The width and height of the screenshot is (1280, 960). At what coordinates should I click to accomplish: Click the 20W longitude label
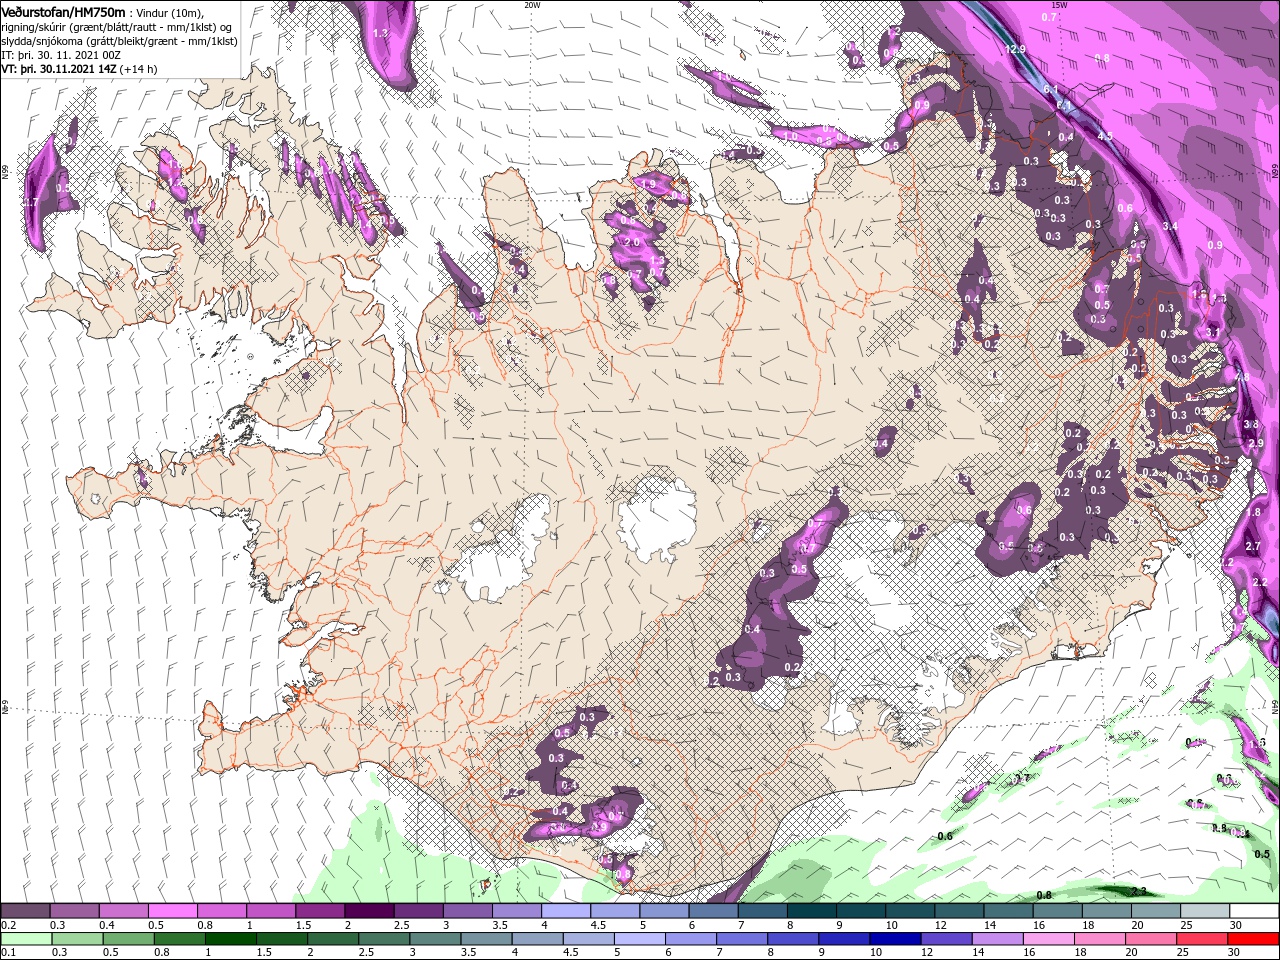(532, 5)
